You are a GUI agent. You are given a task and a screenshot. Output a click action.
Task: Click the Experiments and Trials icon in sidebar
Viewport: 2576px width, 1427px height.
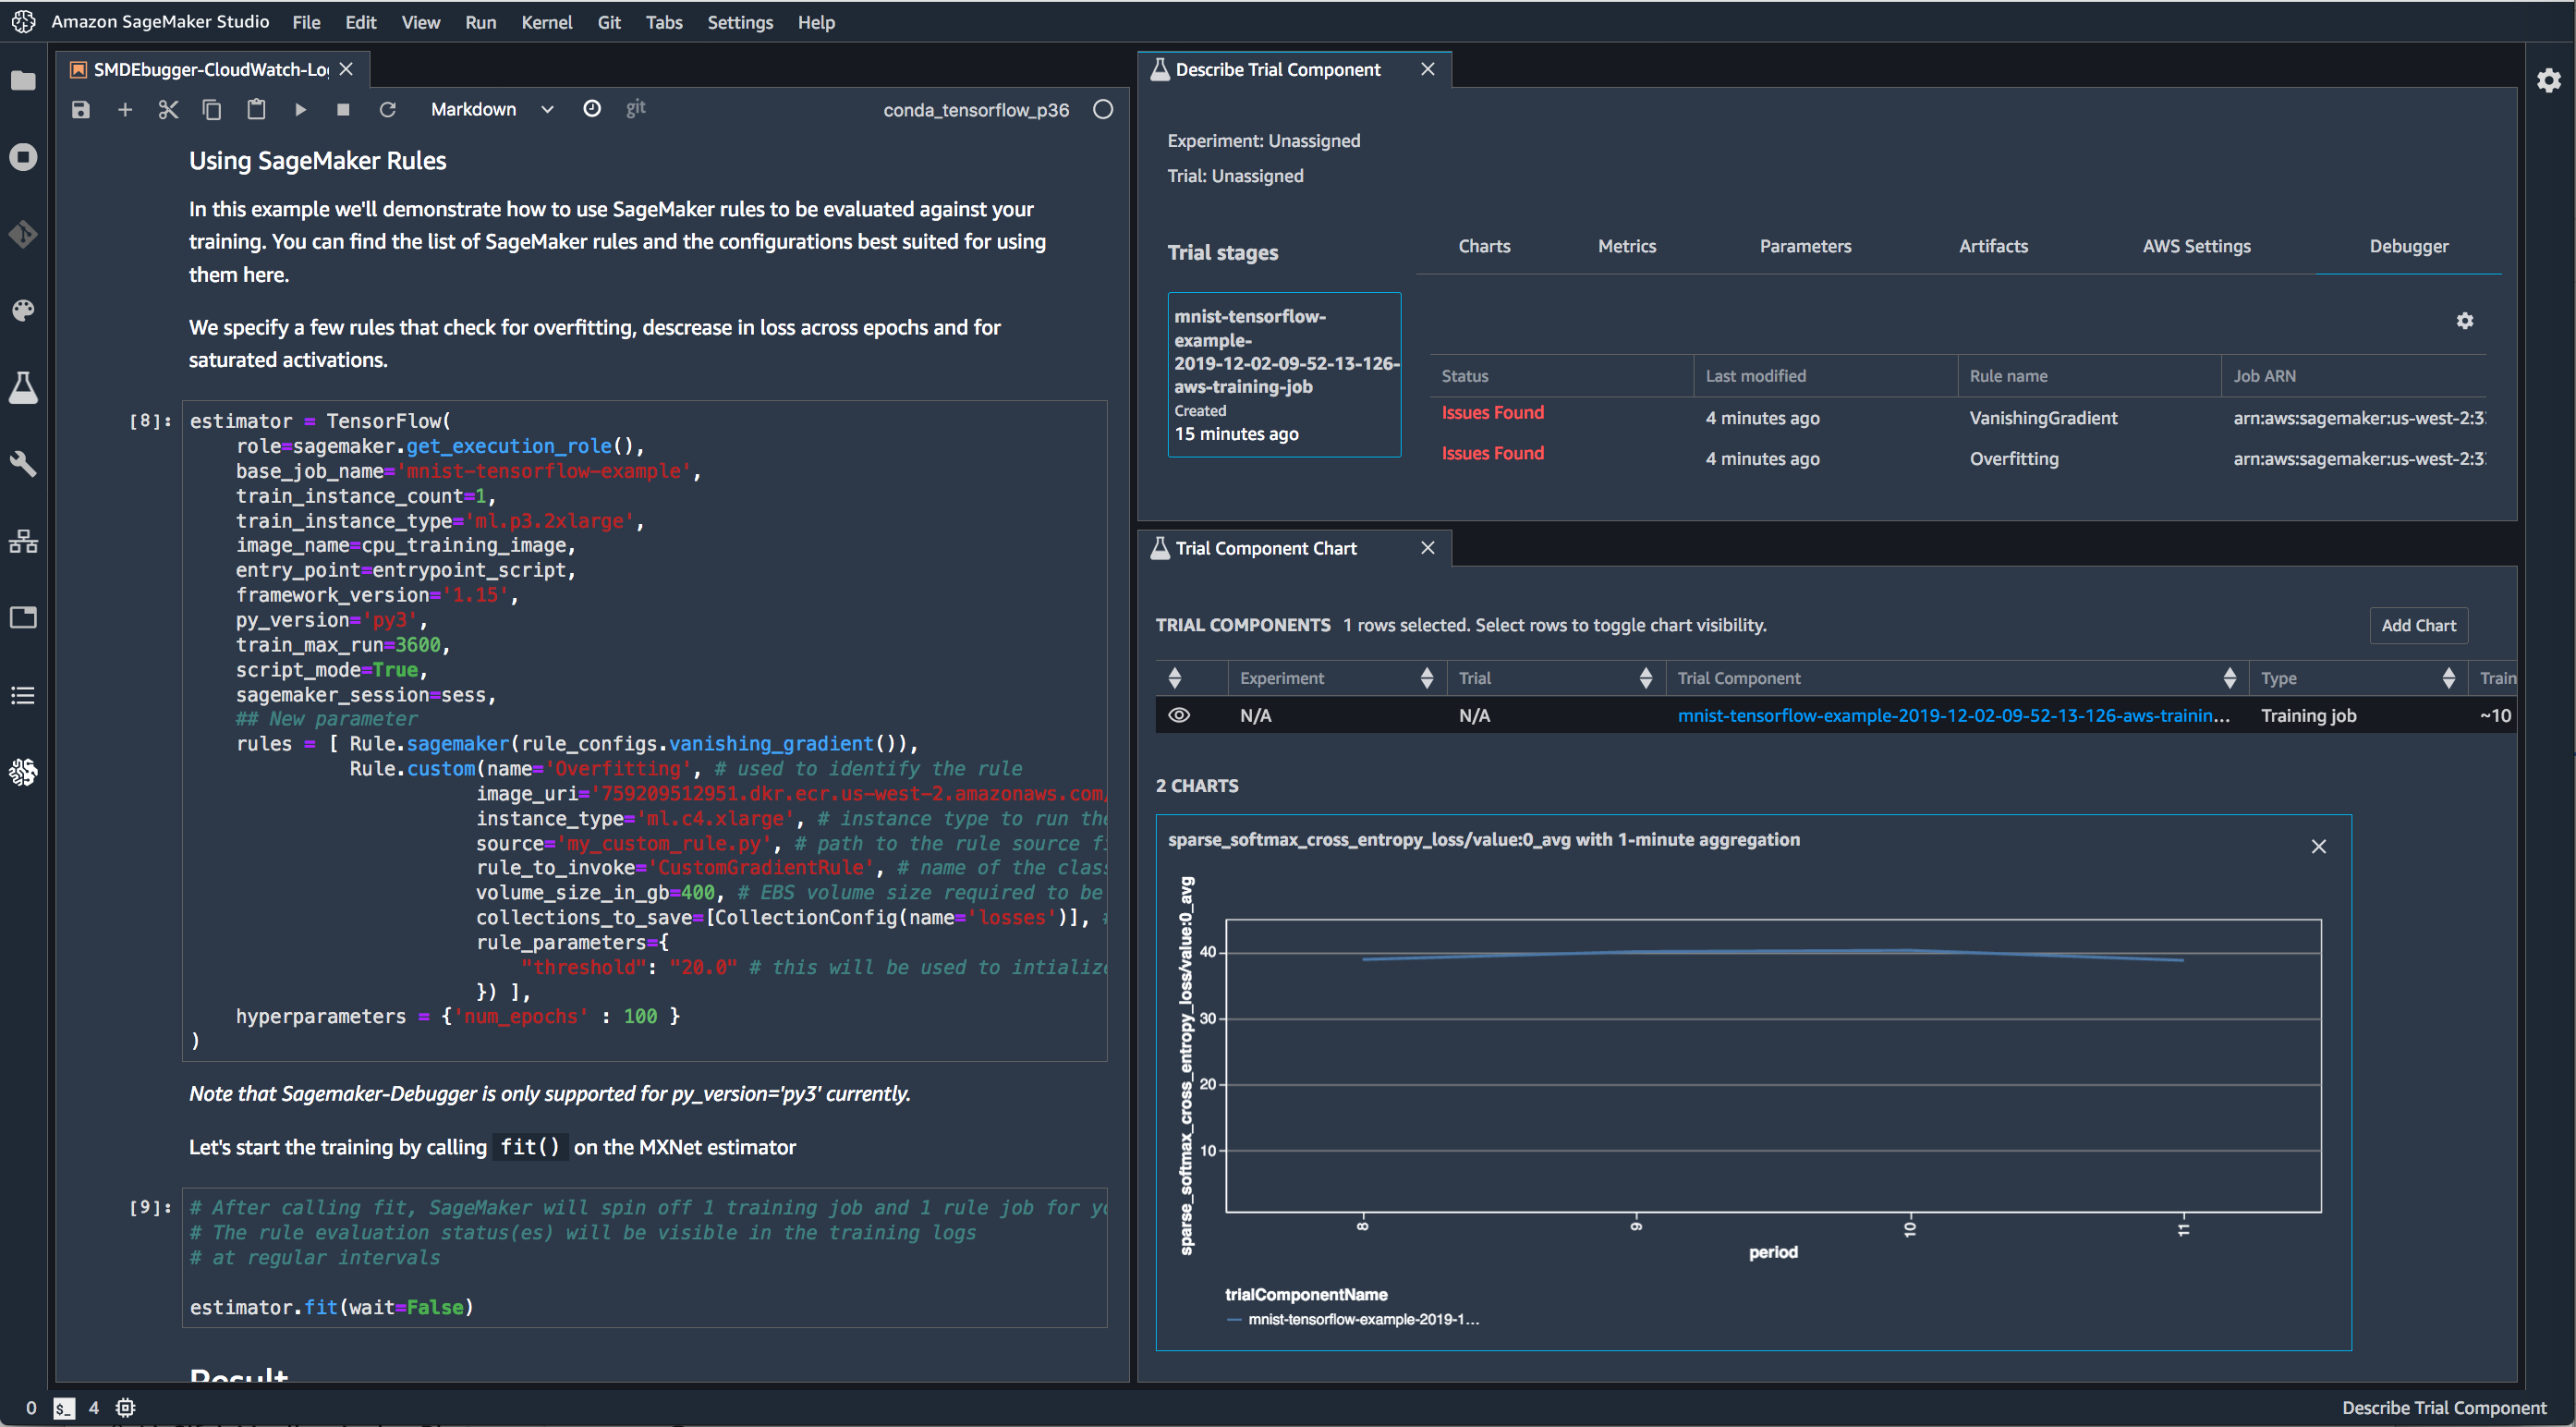coord(23,388)
